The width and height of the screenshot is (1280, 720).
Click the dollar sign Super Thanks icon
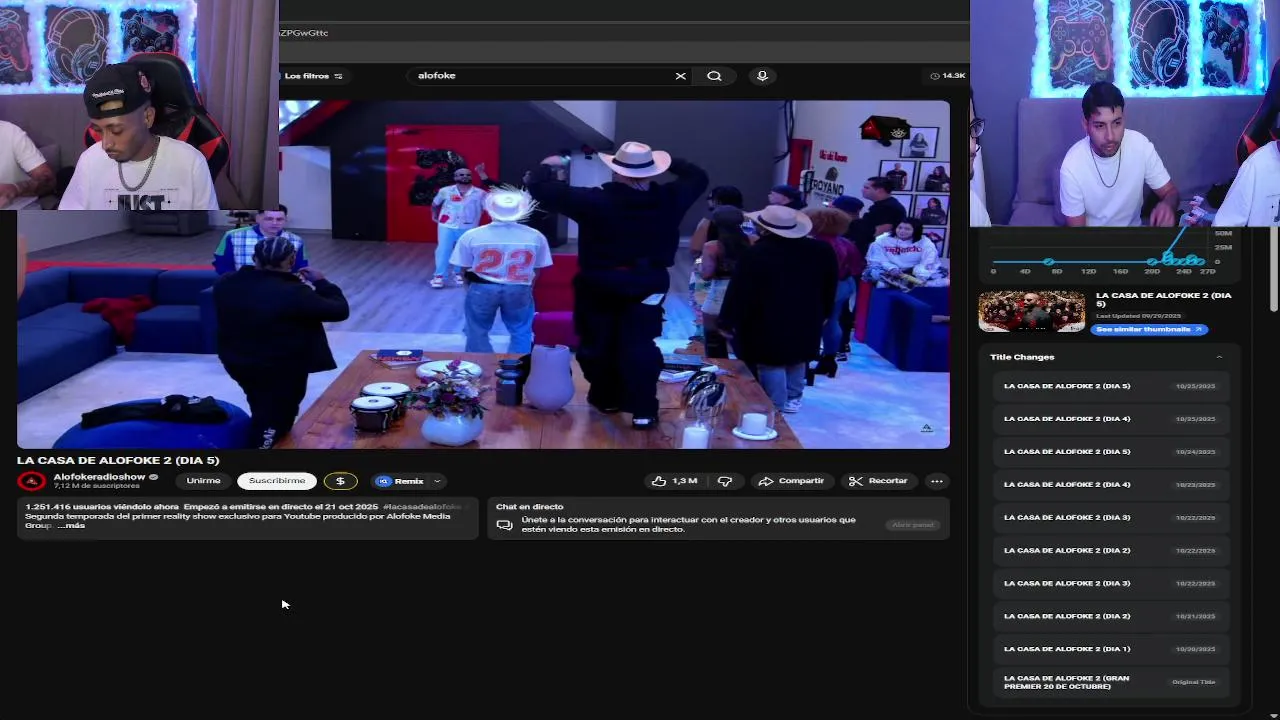340,481
